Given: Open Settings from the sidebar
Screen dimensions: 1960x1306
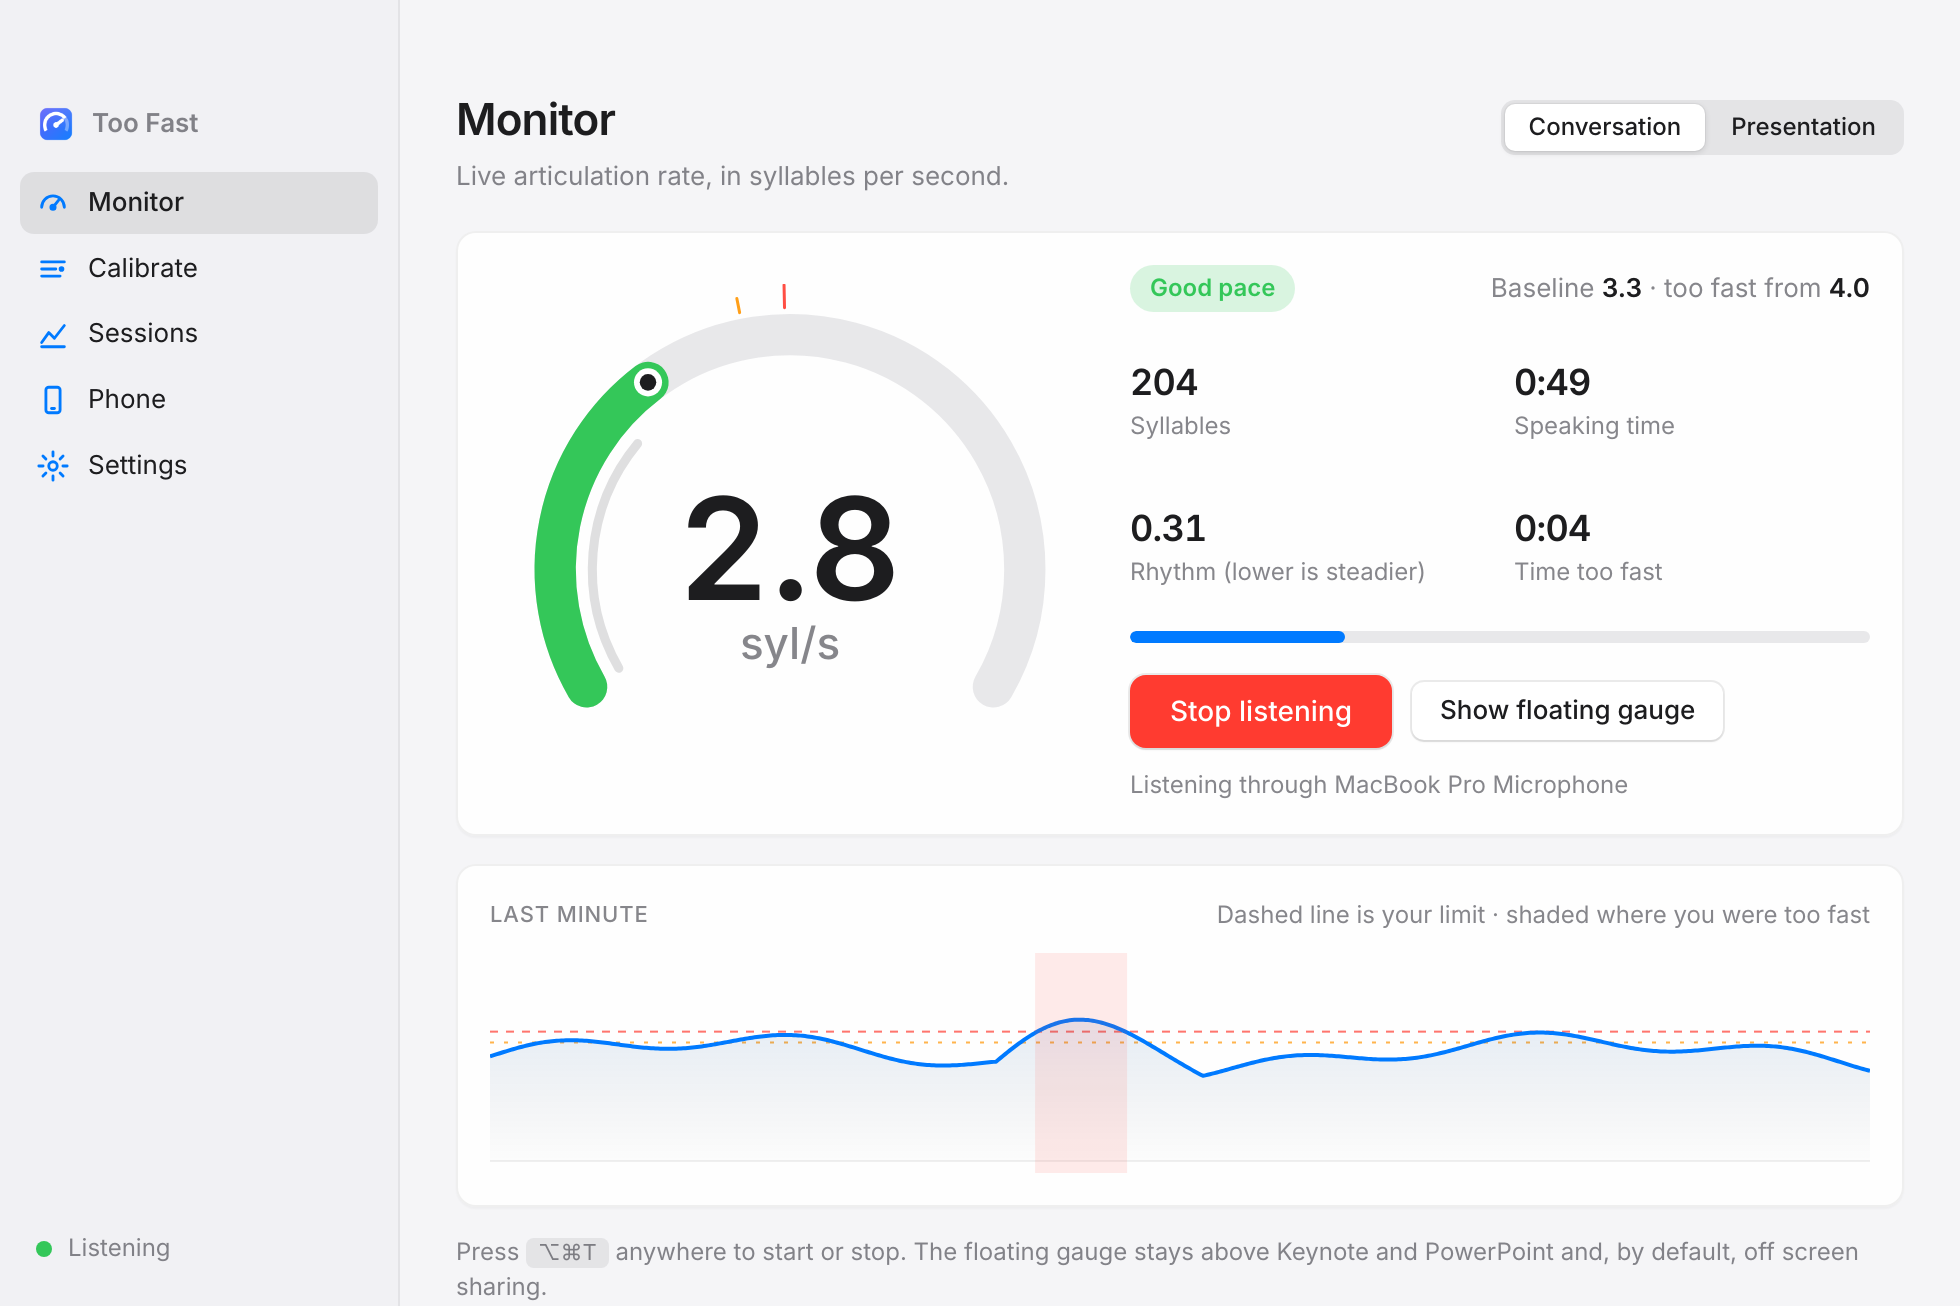Looking at the screenshot, I should click(x=199, y=465).
